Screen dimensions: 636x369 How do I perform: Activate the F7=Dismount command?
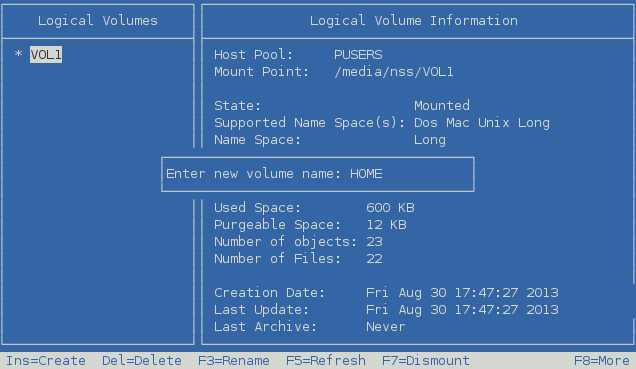tap(426, 360)
